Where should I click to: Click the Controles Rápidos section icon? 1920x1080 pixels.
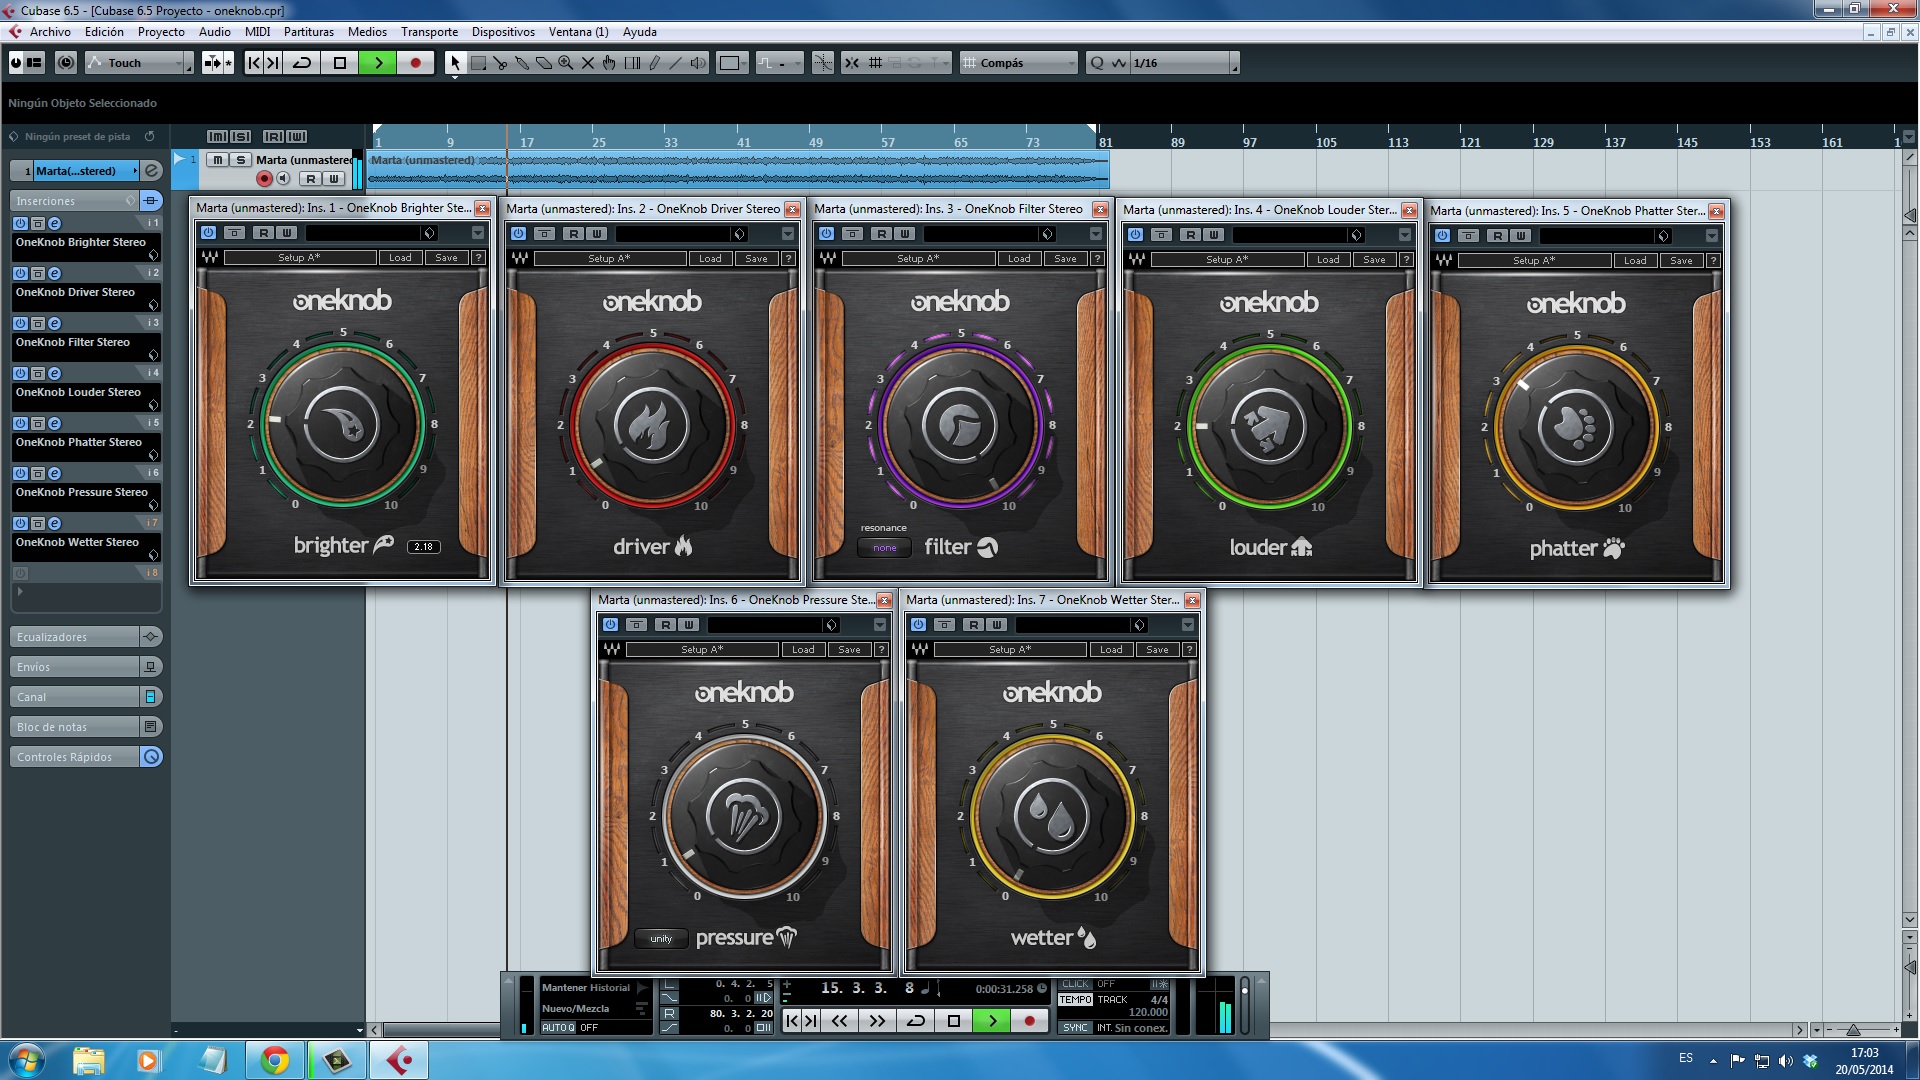pos(151,757)
